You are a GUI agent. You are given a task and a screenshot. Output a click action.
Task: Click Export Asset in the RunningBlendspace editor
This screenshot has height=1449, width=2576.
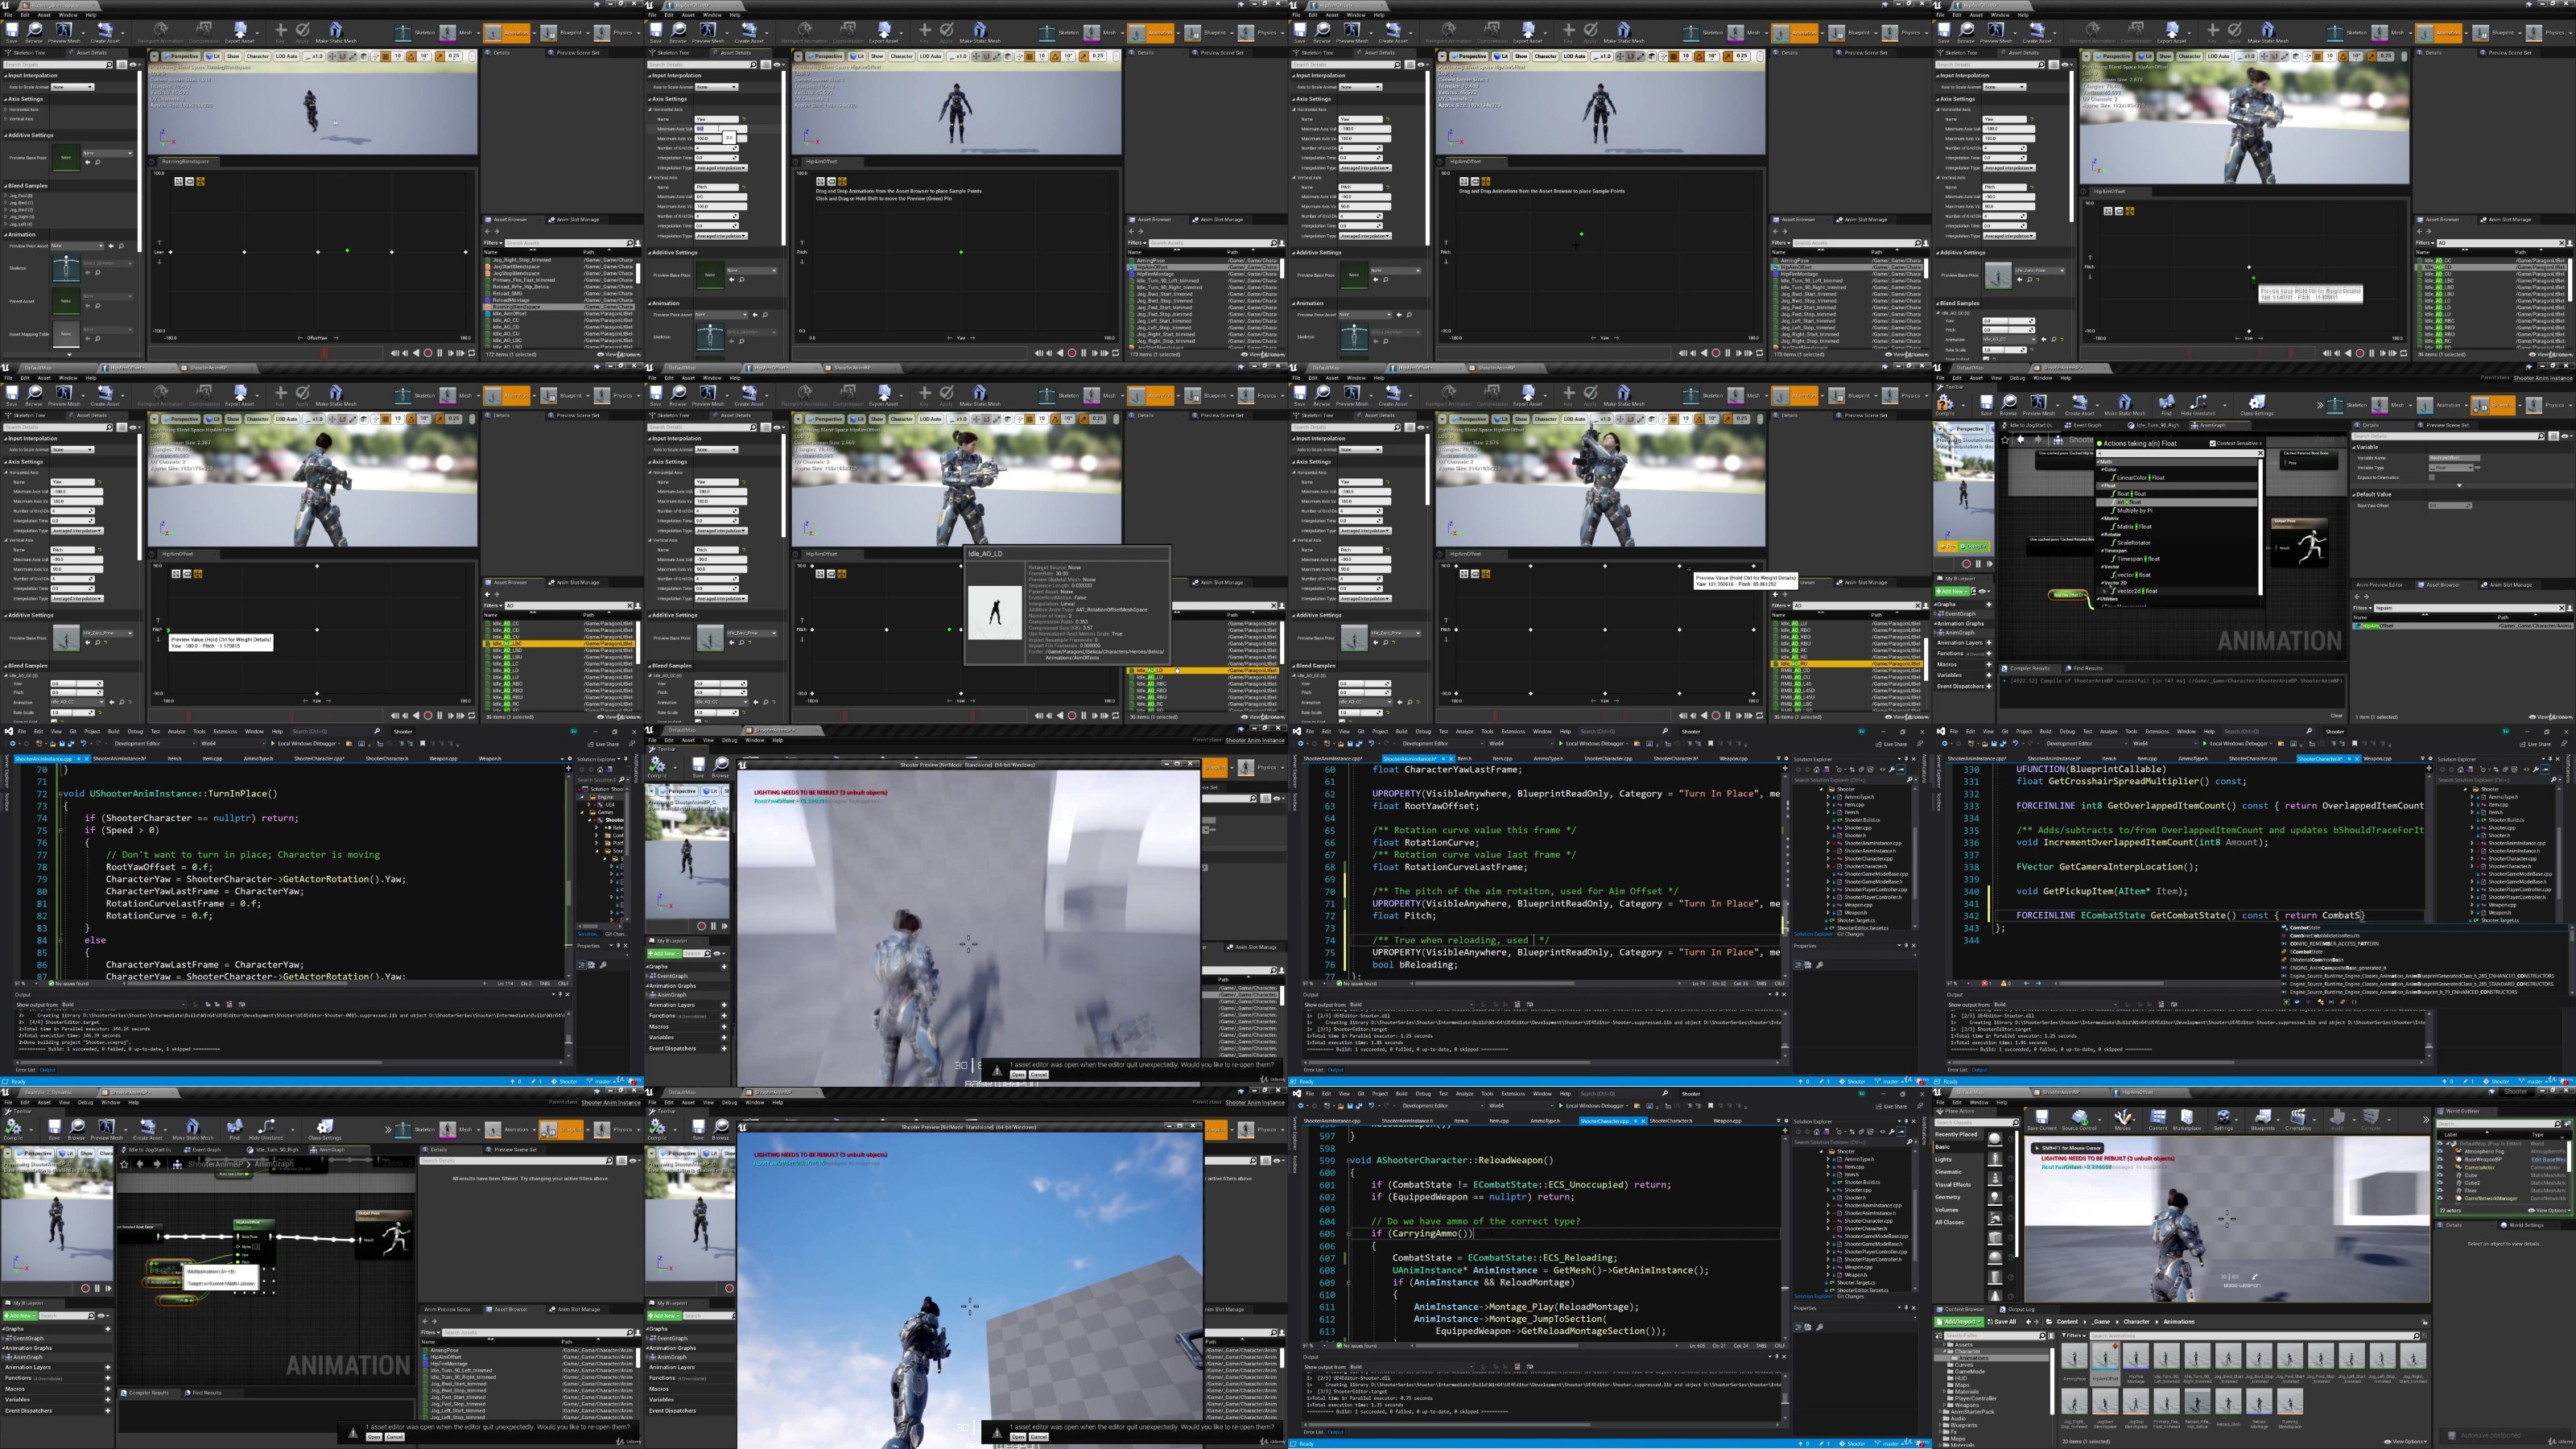coord(240,33)
